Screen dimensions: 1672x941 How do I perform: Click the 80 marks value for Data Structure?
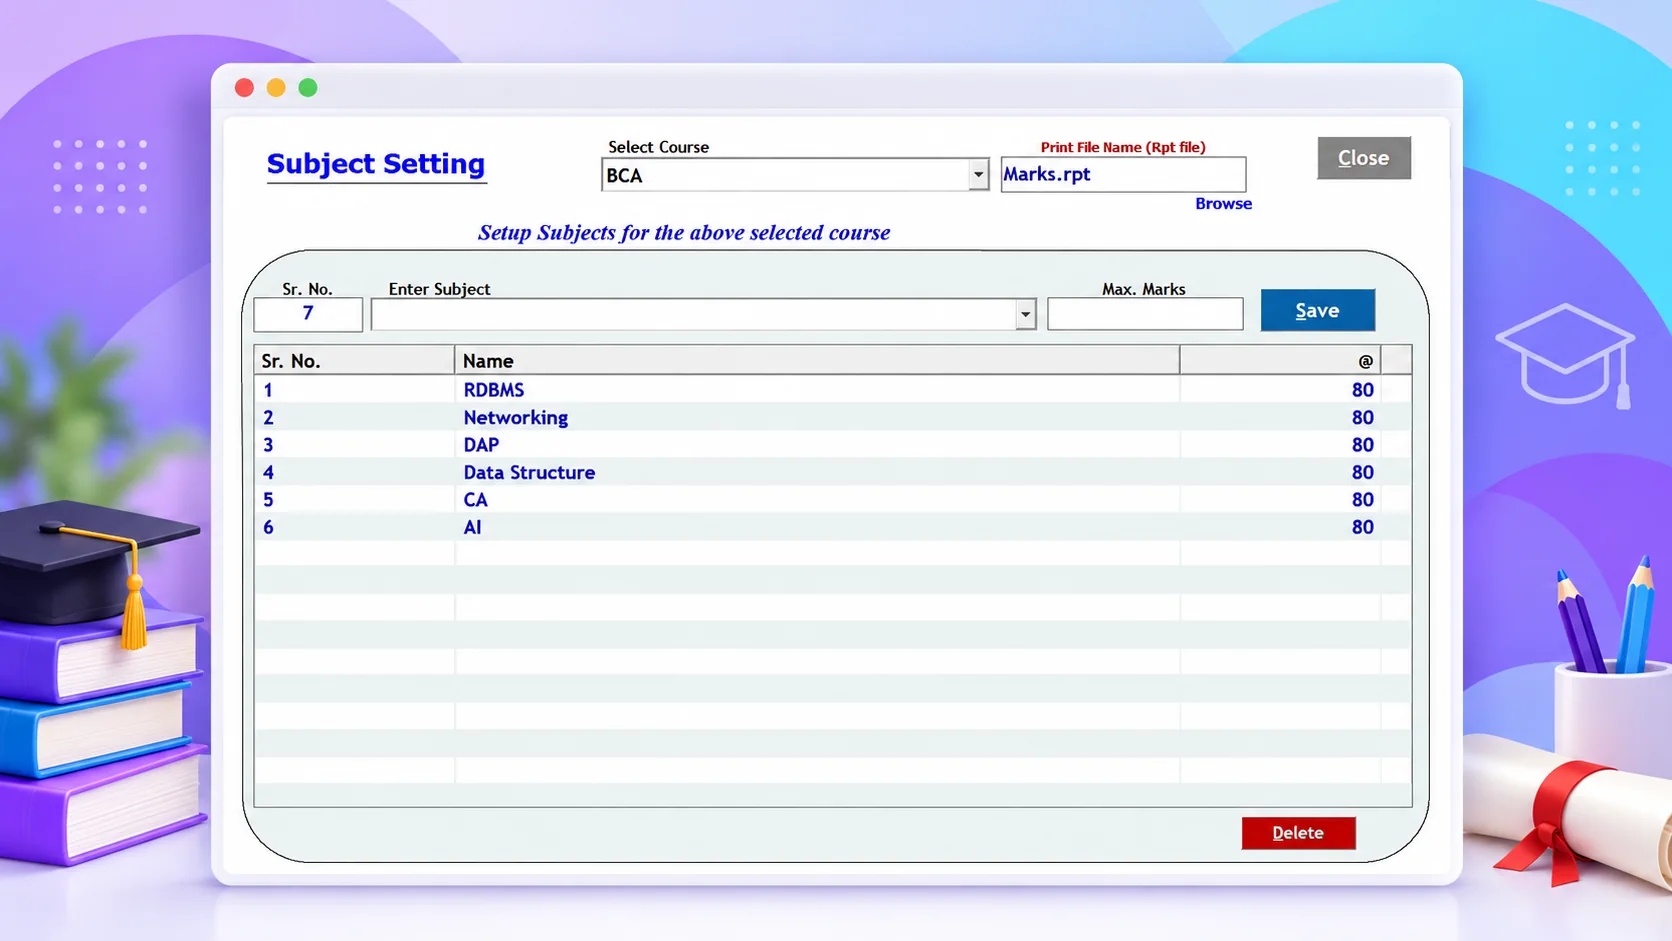tap(1362, 472)
